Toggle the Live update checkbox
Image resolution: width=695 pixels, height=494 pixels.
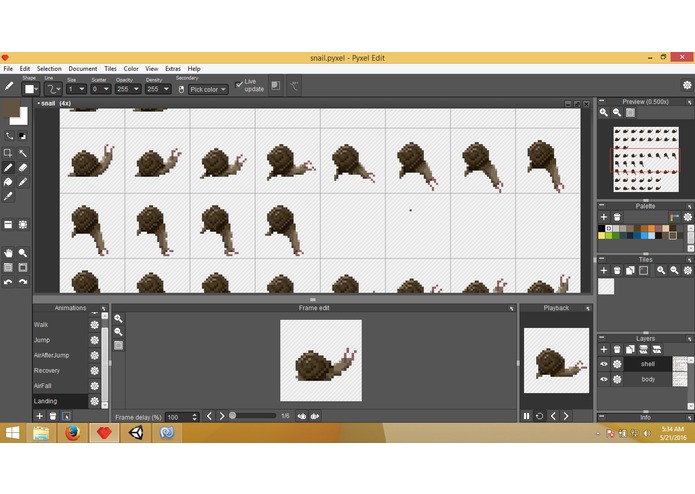pyautogui.click(x=239, y=84)
